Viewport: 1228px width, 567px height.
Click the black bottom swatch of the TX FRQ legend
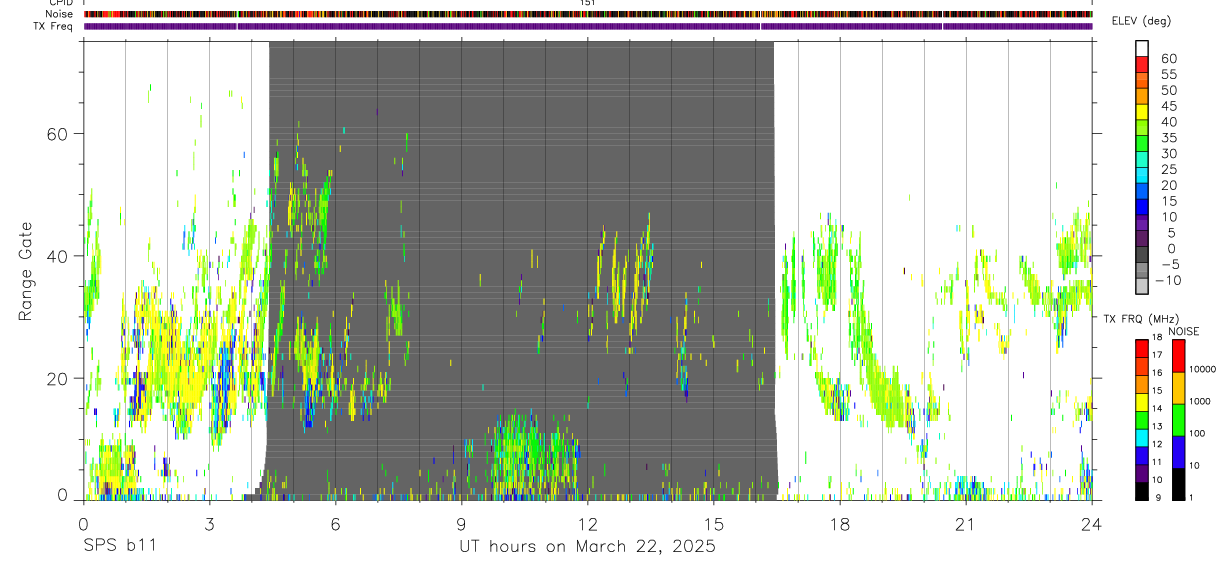(x=1142, y=492)
